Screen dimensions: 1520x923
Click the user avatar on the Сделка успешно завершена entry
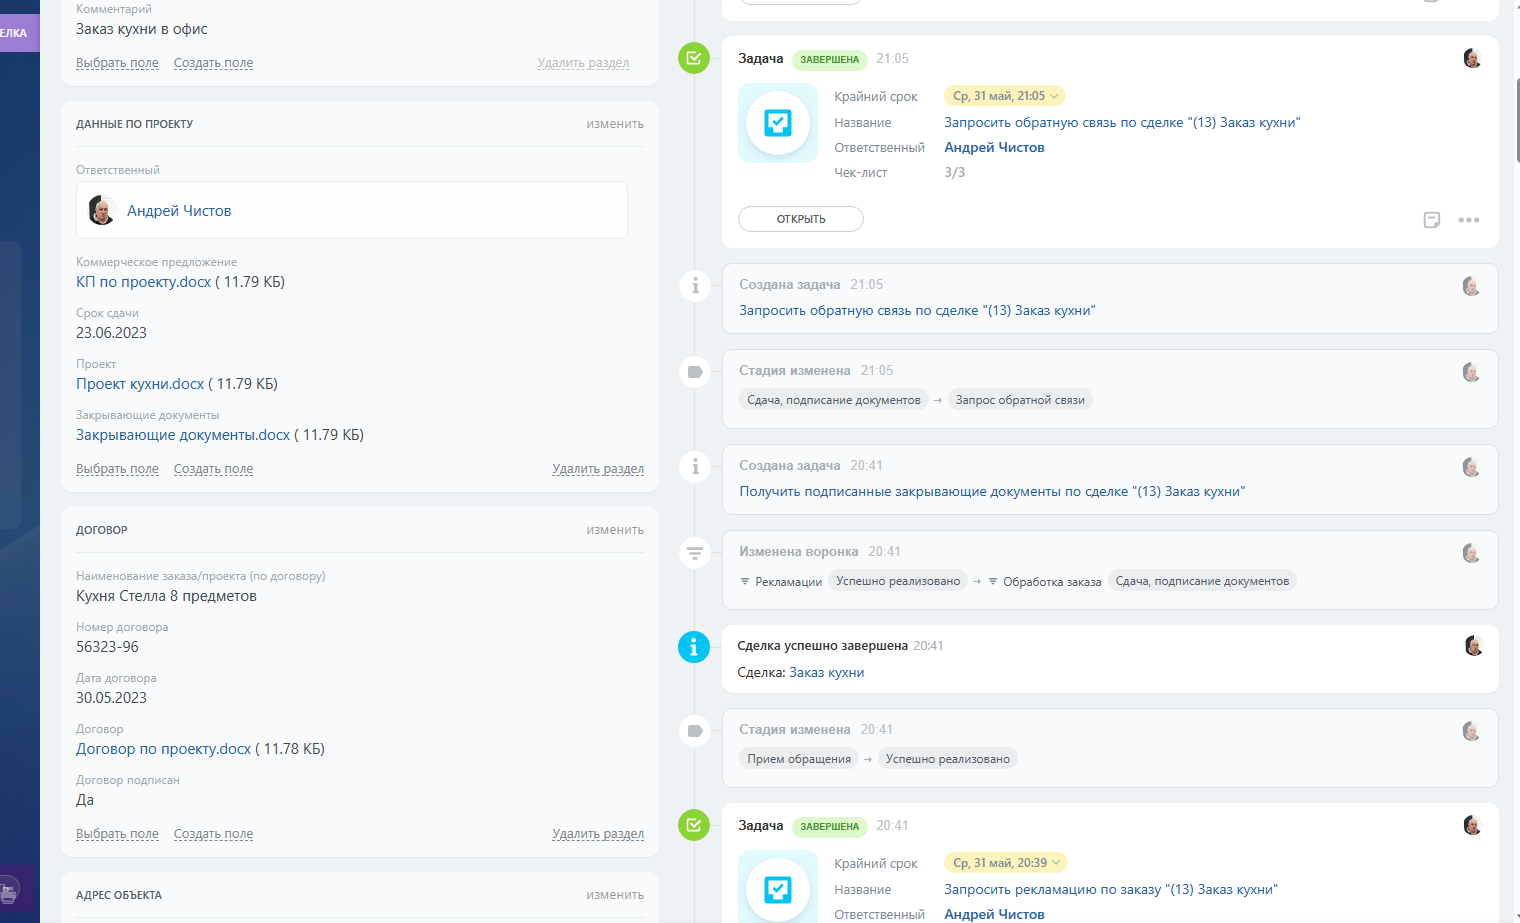tap(1472, 646)
